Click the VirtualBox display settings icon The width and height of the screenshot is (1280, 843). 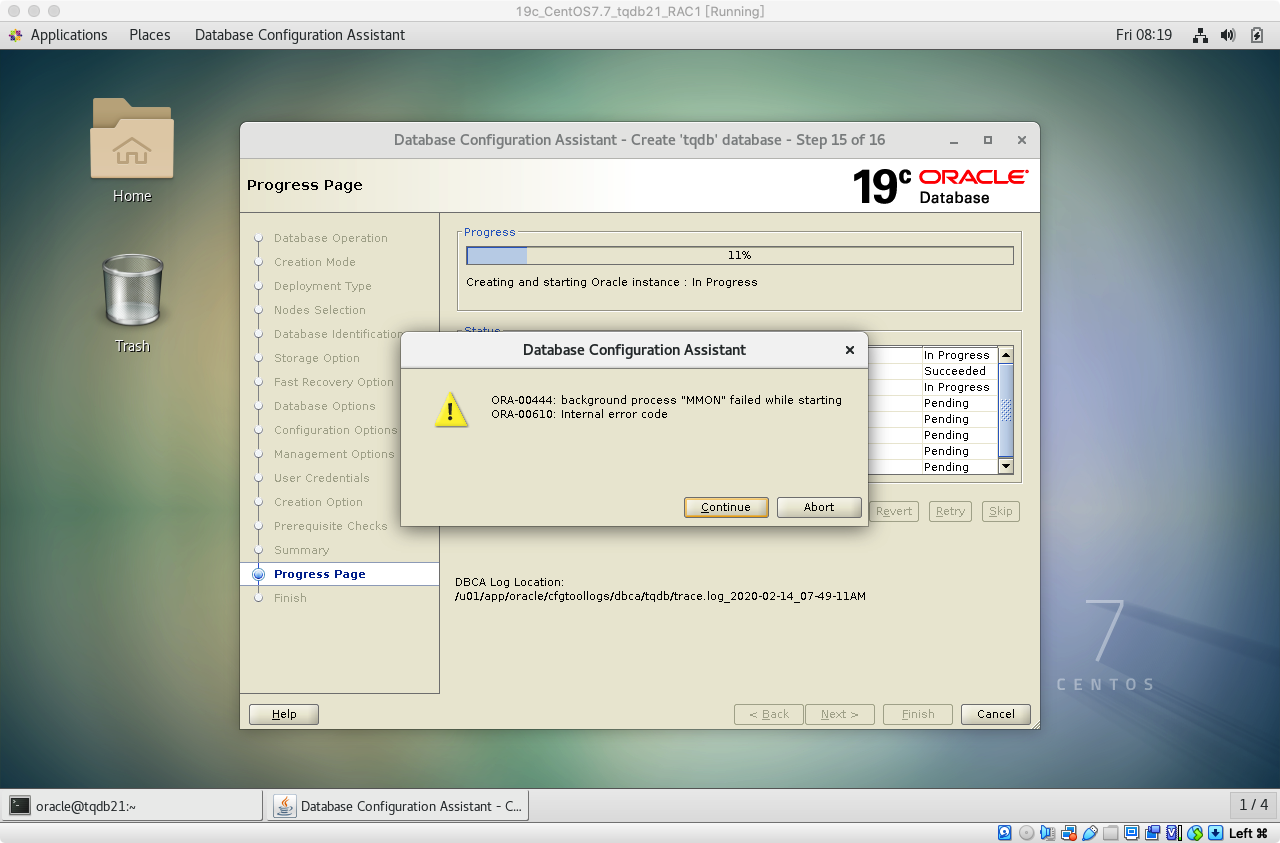point(1132,832)
